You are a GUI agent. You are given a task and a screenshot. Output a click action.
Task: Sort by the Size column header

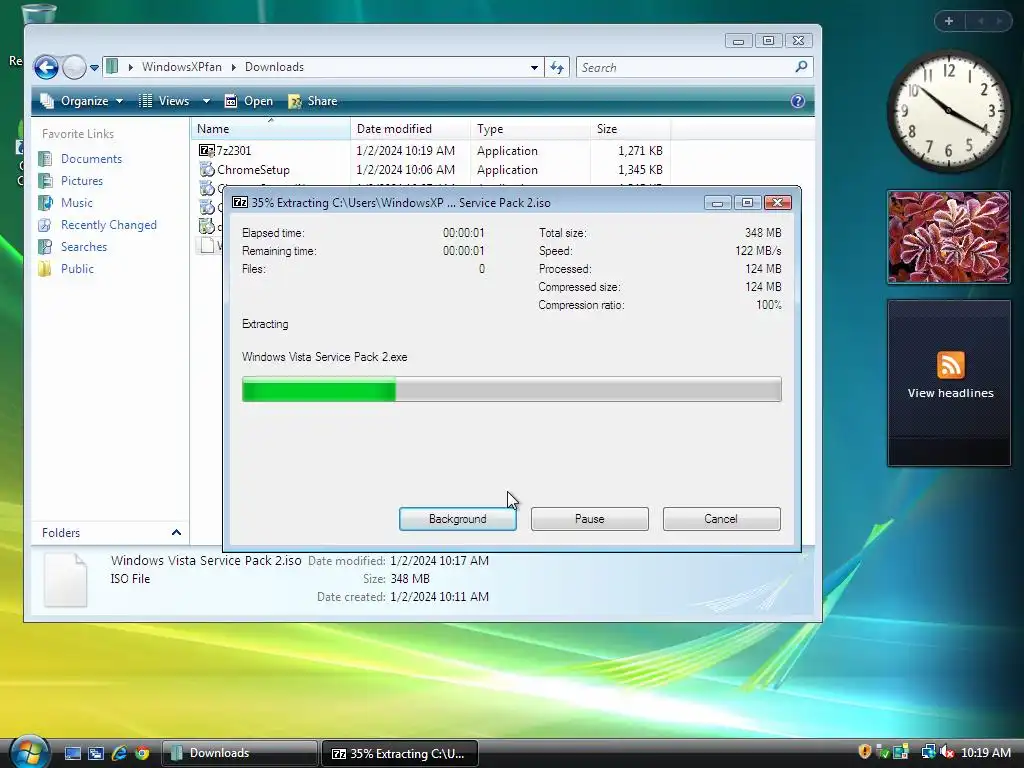click(630, 129)
